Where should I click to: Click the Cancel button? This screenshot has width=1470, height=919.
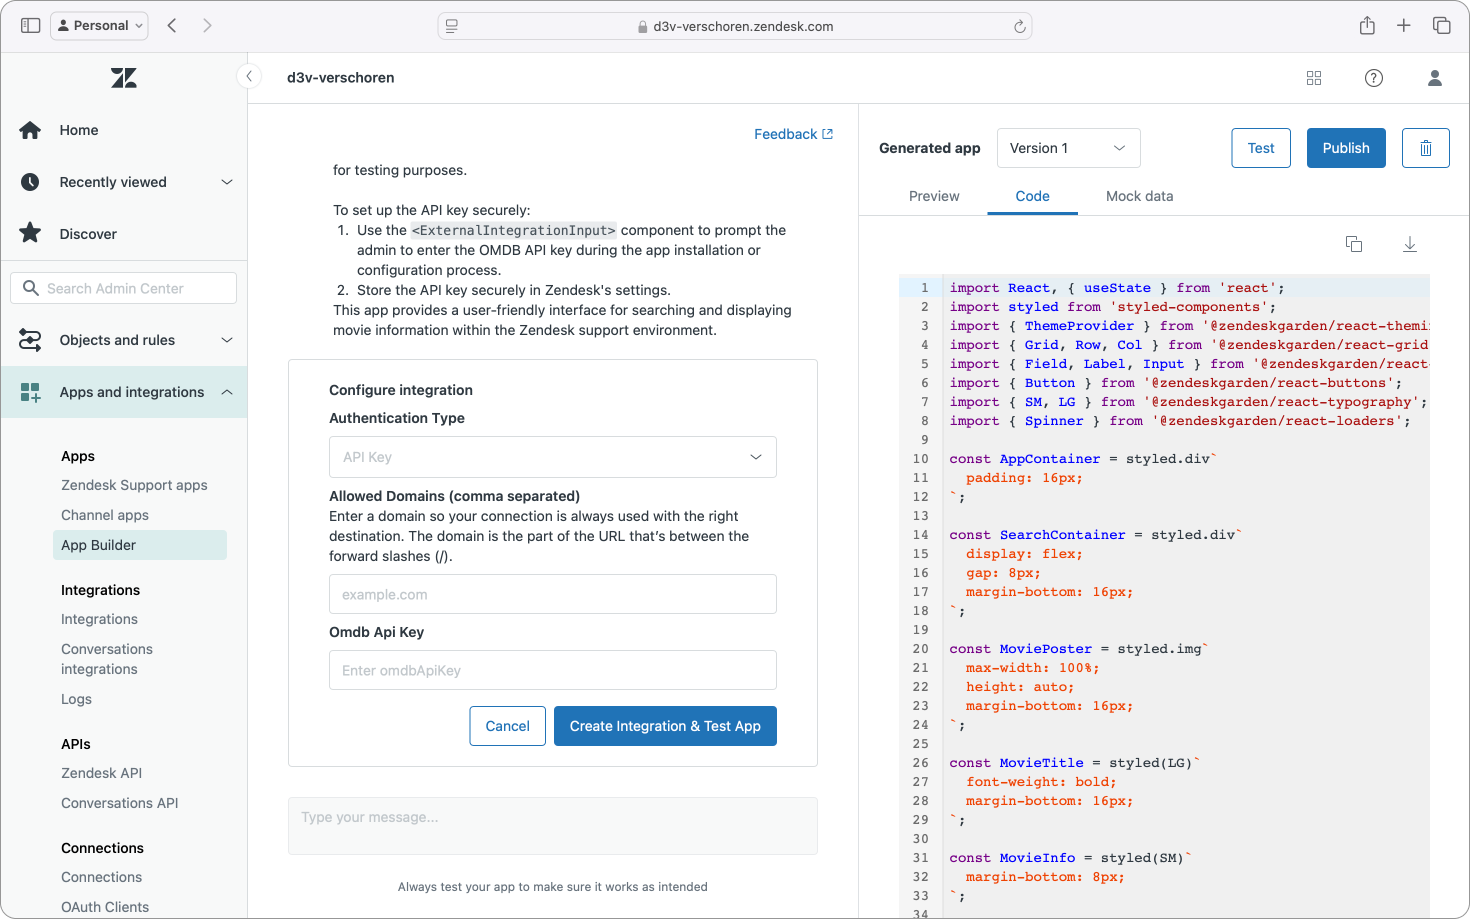click(x=507, y=726)
